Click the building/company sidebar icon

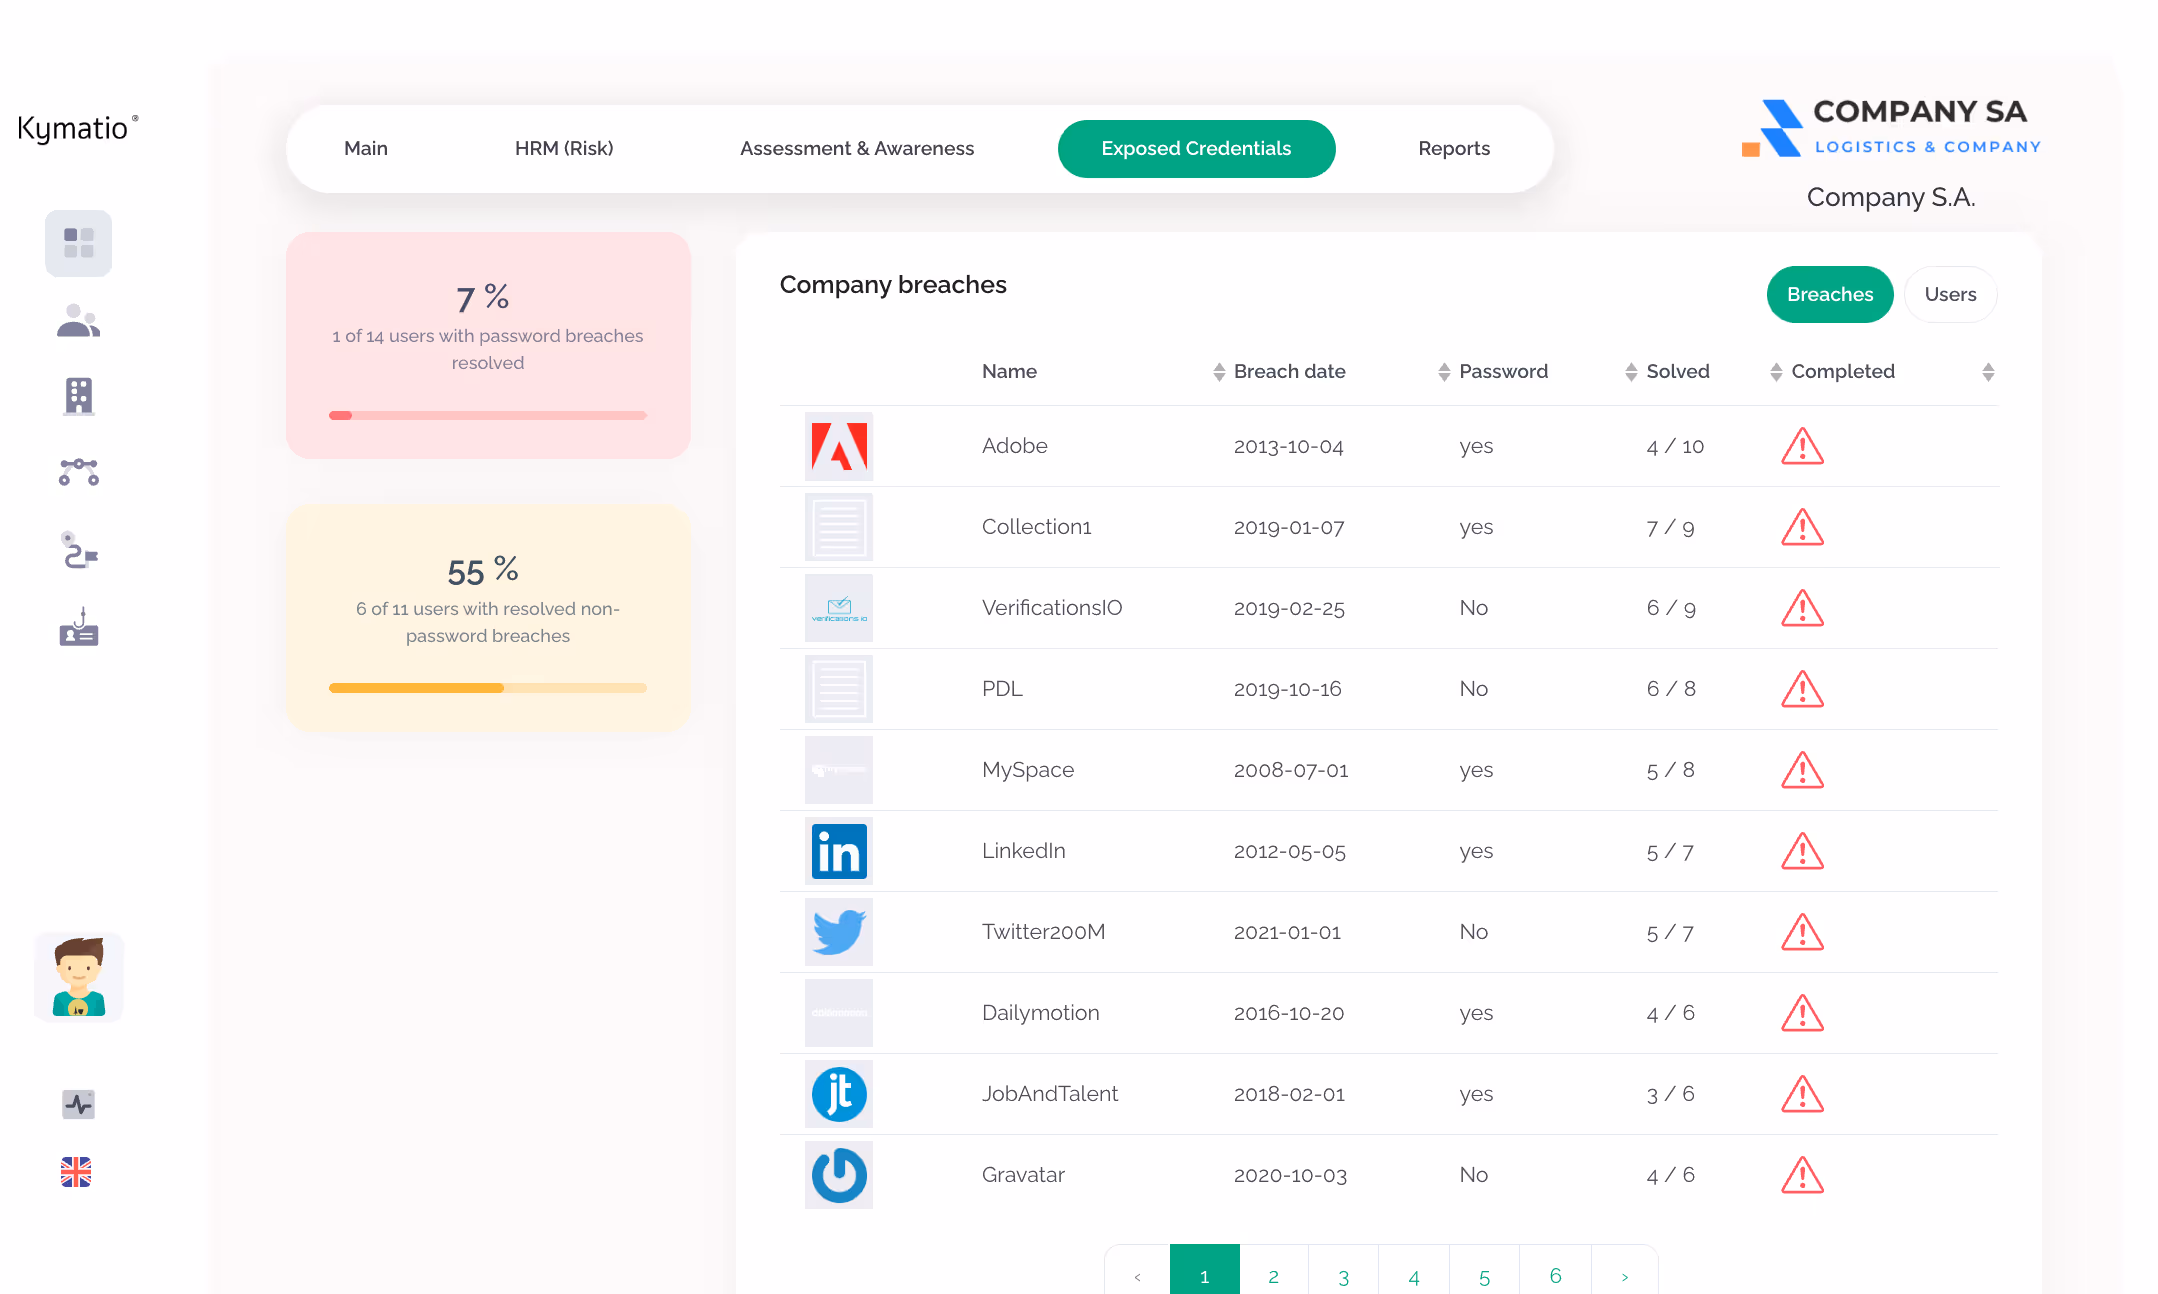click(78, 396)
